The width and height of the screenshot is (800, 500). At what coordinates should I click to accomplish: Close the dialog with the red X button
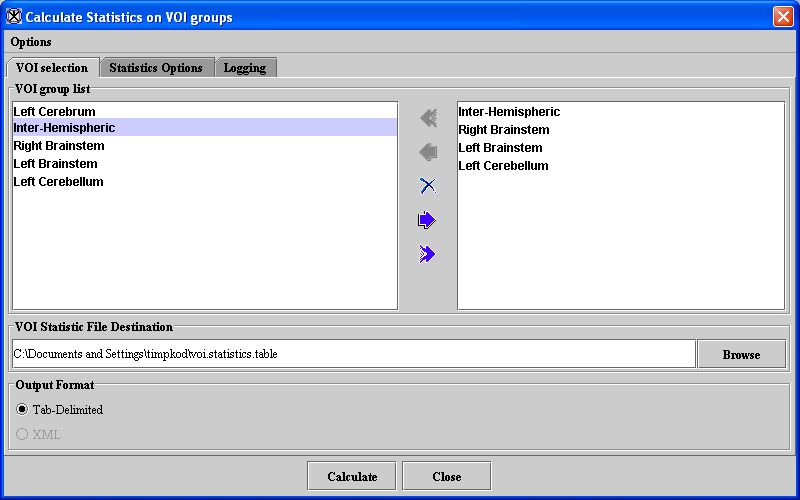[782, 17]
